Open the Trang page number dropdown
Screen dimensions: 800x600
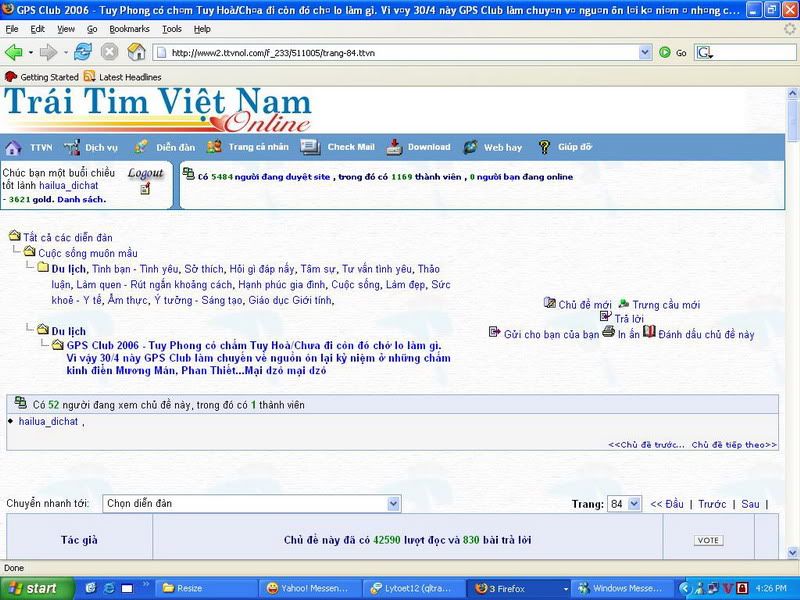point(634,504)
